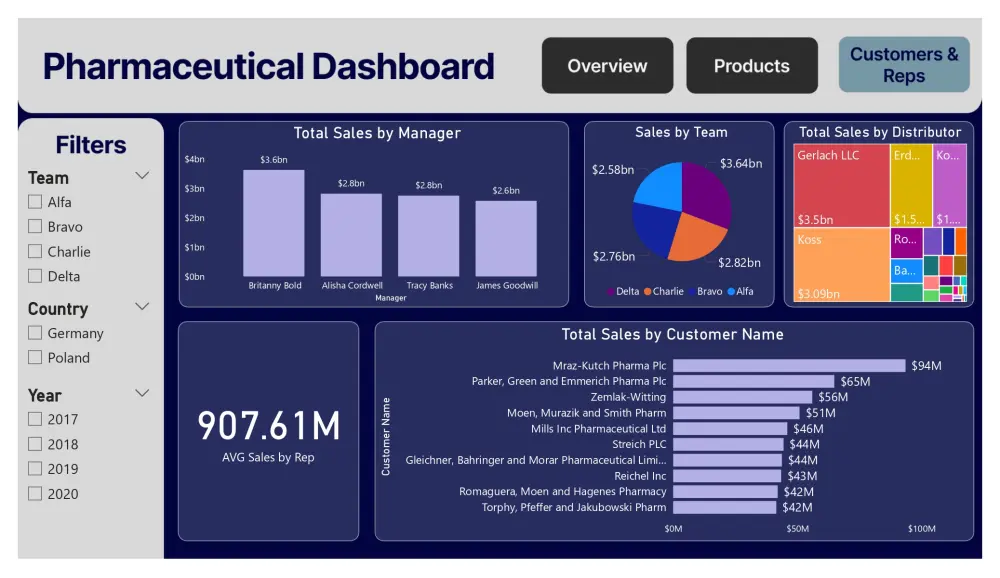Check the Bravo team filter
The height and width of the screenshot is (578, 1000).
35,226
